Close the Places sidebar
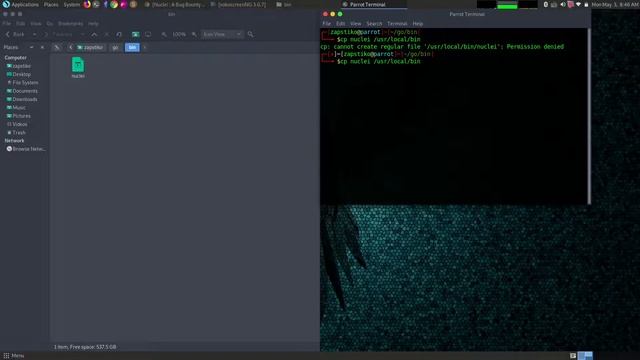This screenshot has height=360, width=640. coord(42,47)
